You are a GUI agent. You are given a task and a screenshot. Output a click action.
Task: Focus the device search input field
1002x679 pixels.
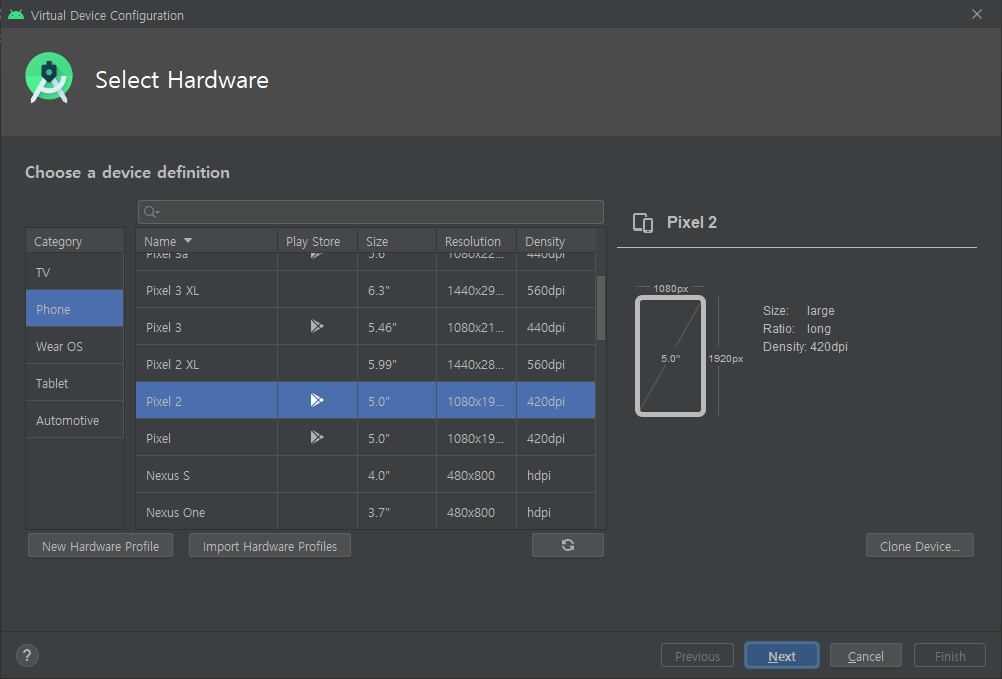pyautogui.click(x=371, y=212)
